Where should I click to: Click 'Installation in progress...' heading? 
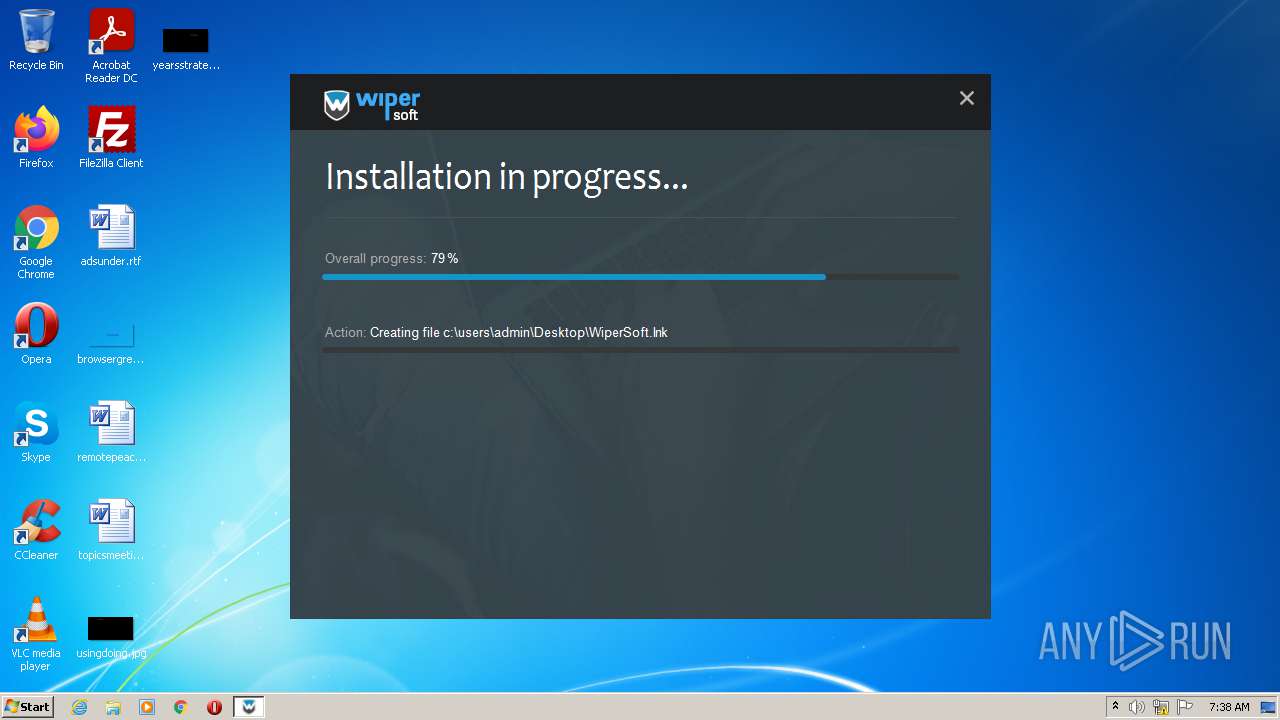[x=507, y=177]
